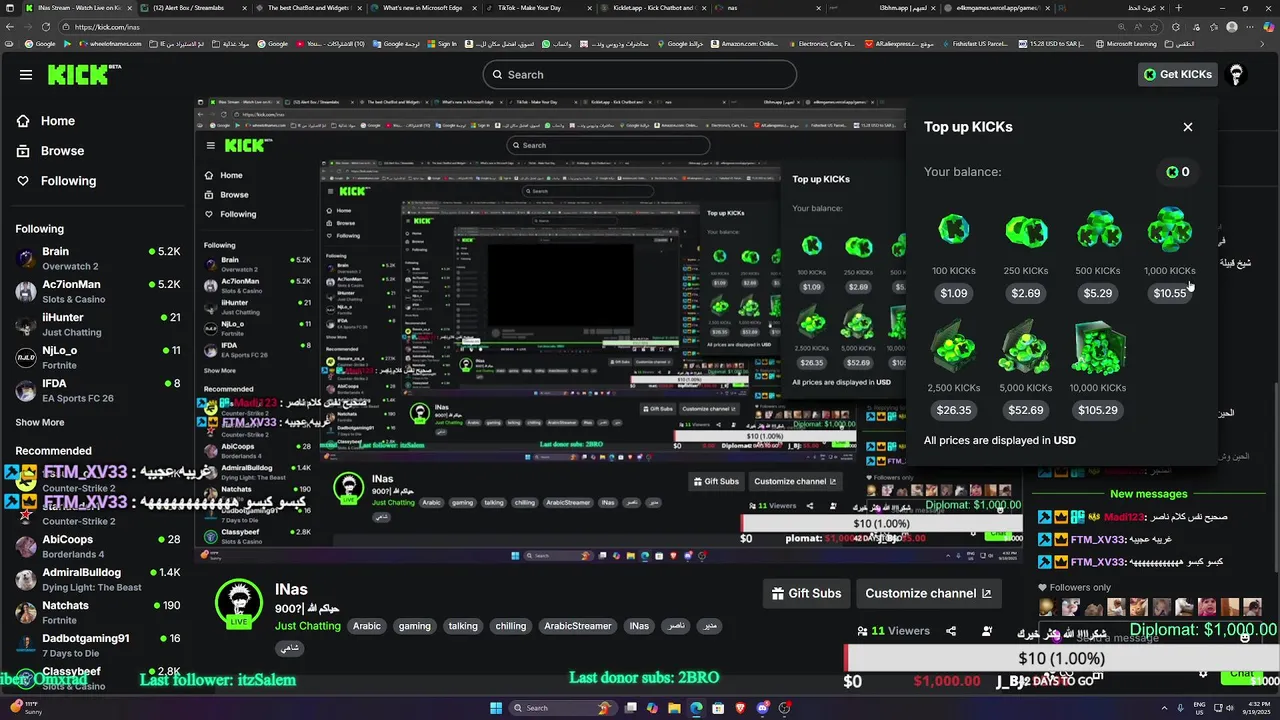Open NjLo_o channel in Following list
This screenshot has width=1280, height=720.
(x=98, y=358)
